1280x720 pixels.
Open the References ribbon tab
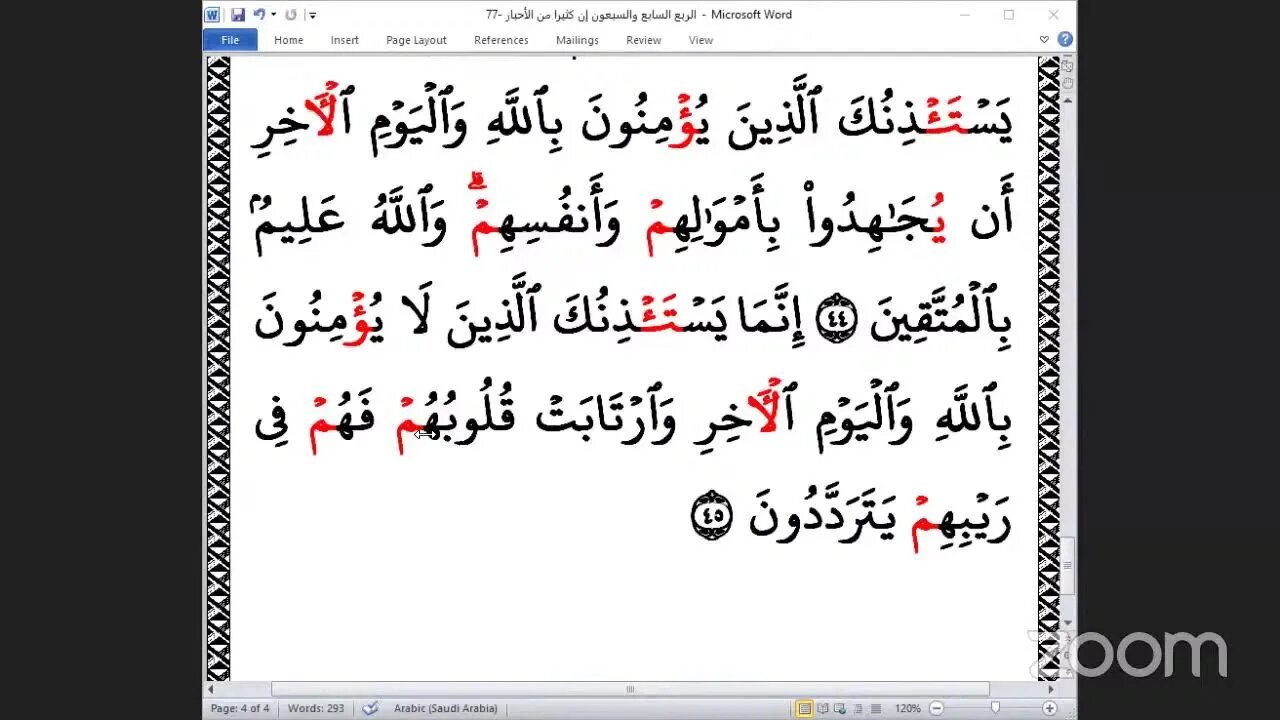(x=501, y=40)
